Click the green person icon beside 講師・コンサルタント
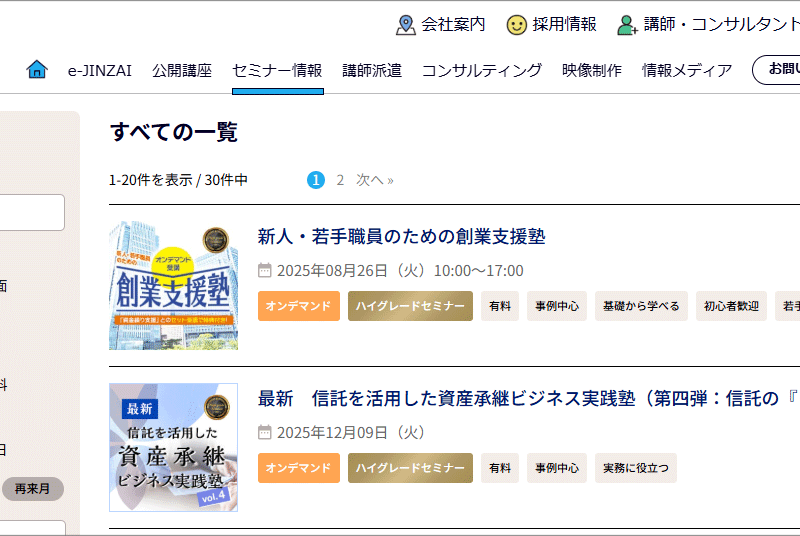Viewport: 800px width, 536px height. click(627, 24)
